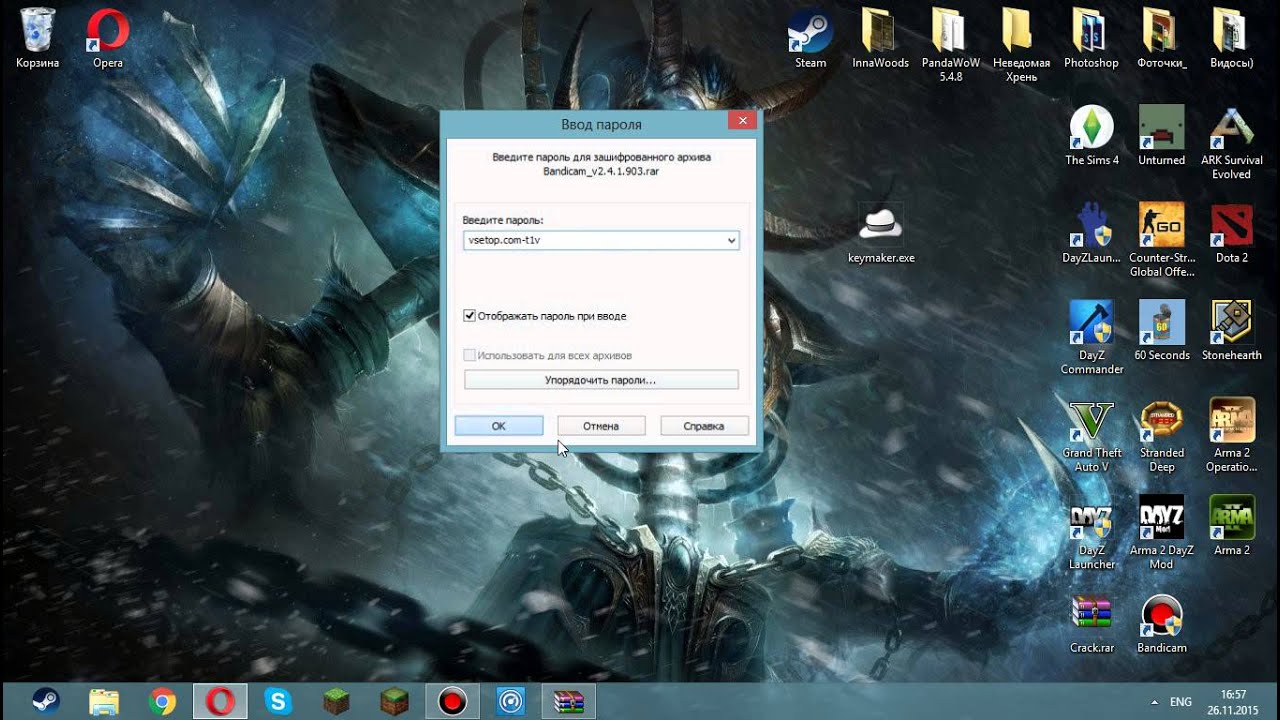
Task: Change input language ENG indicator
Action: pos(1181,702)
